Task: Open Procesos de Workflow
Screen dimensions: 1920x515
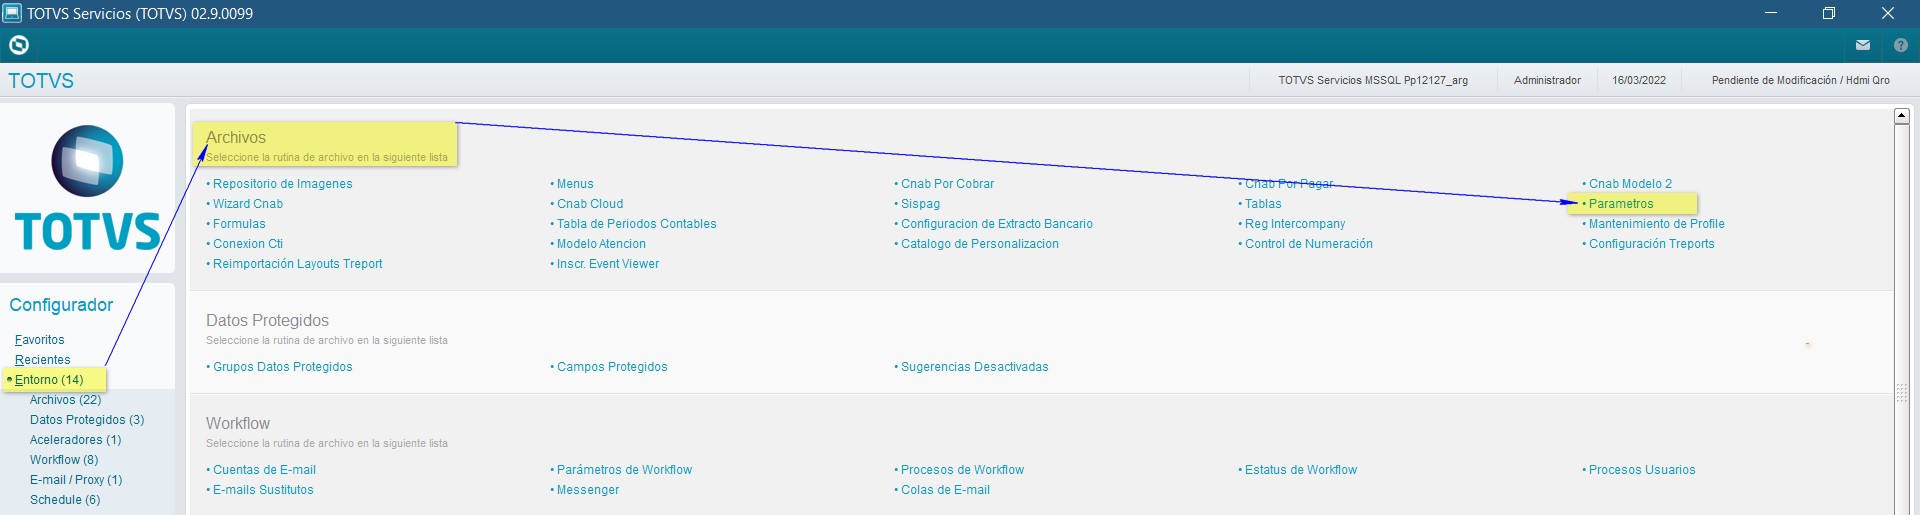Action: (x=962, y=470)
